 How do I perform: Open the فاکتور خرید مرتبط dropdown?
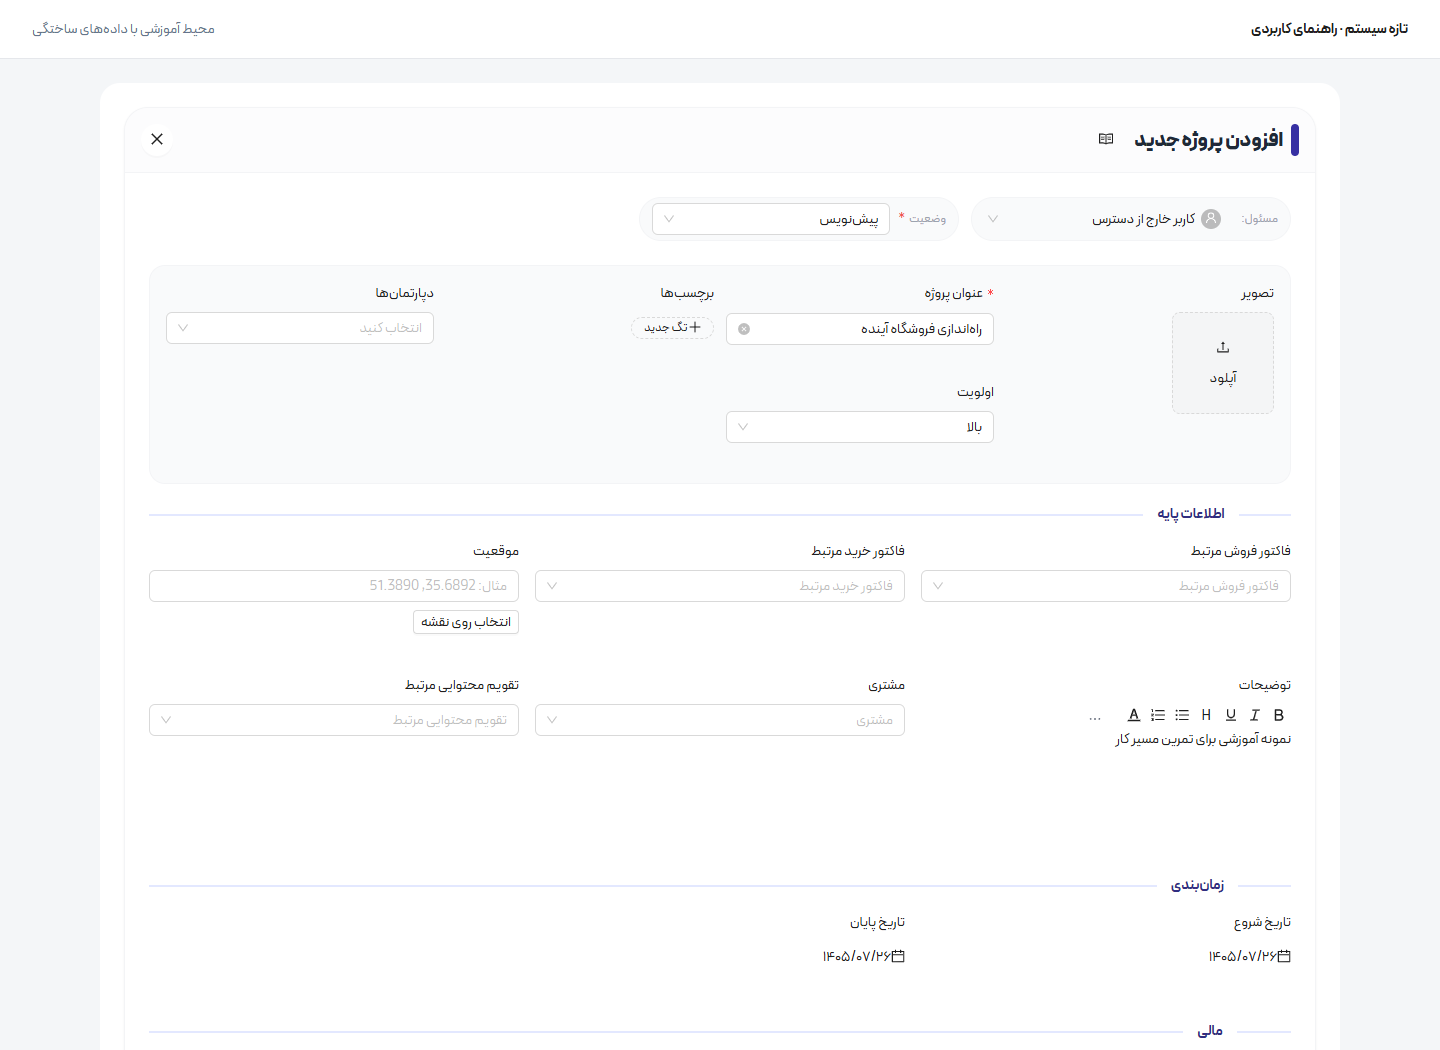point(720,586)
